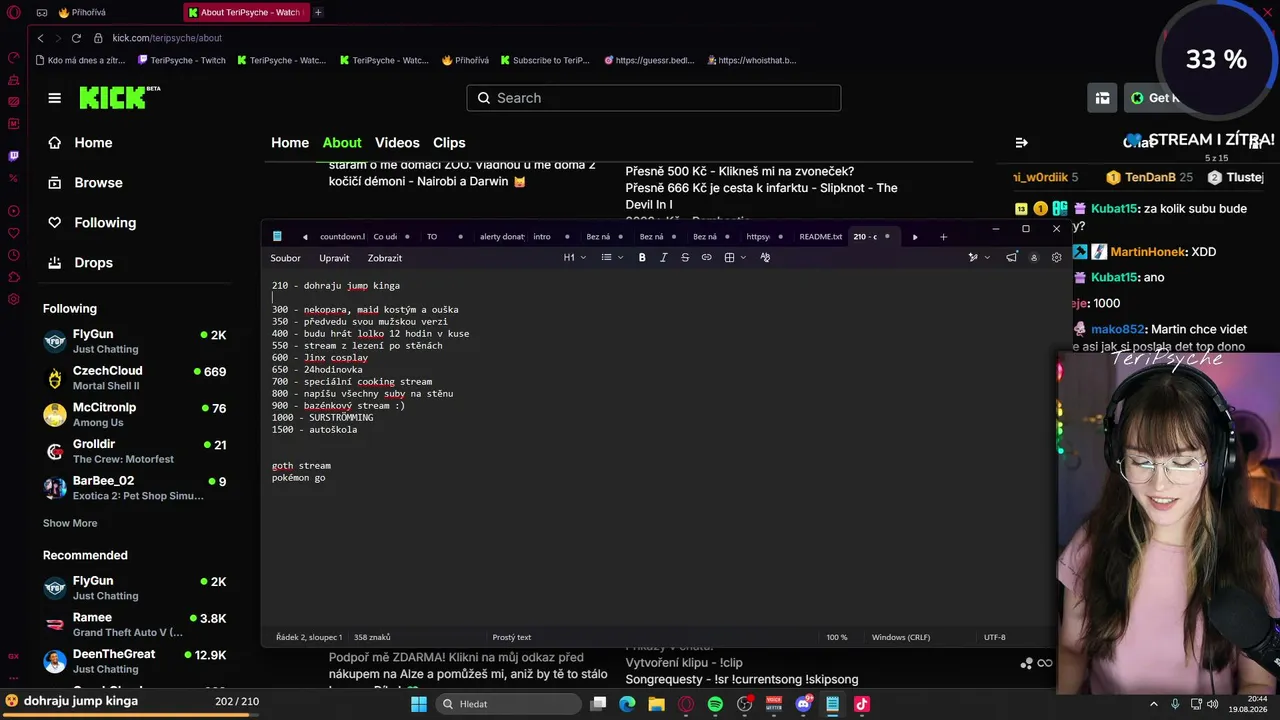Image resolution: width=1280 pixels, height=720 pixels.
Task: Open the TeriPsyche - Twitch bookmark
Action: (x=182, y=60)
